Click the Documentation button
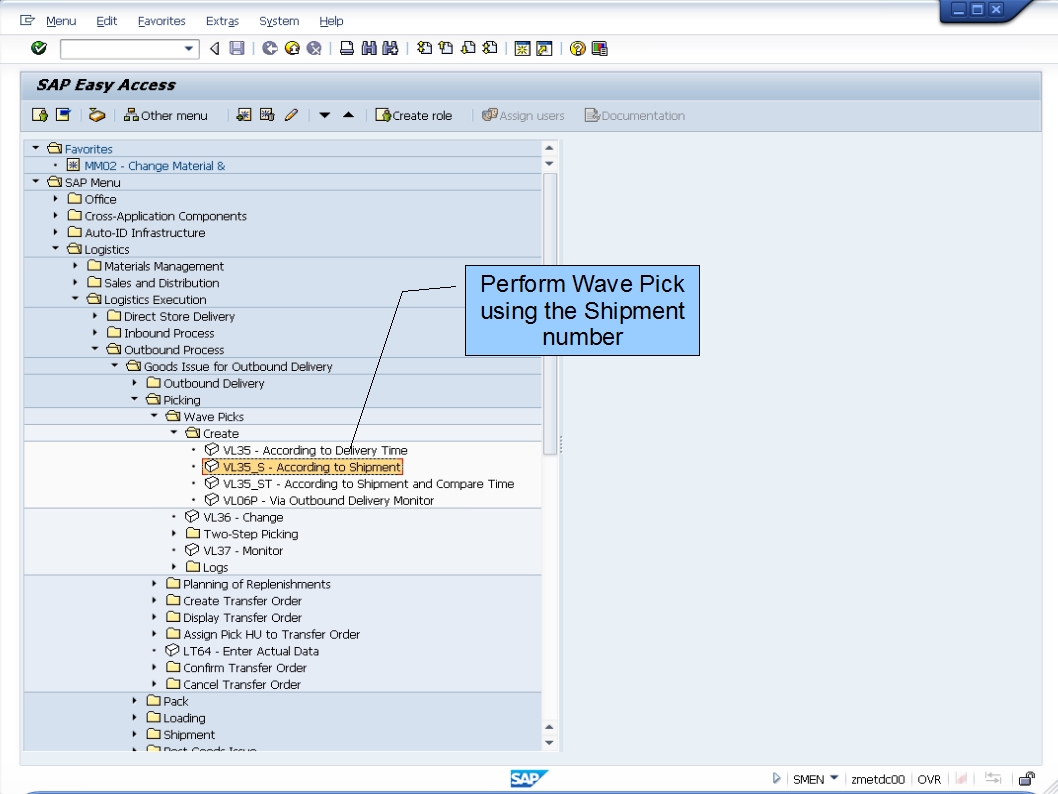Screen dimensions: 1058x794 click(x=634, y=115)
